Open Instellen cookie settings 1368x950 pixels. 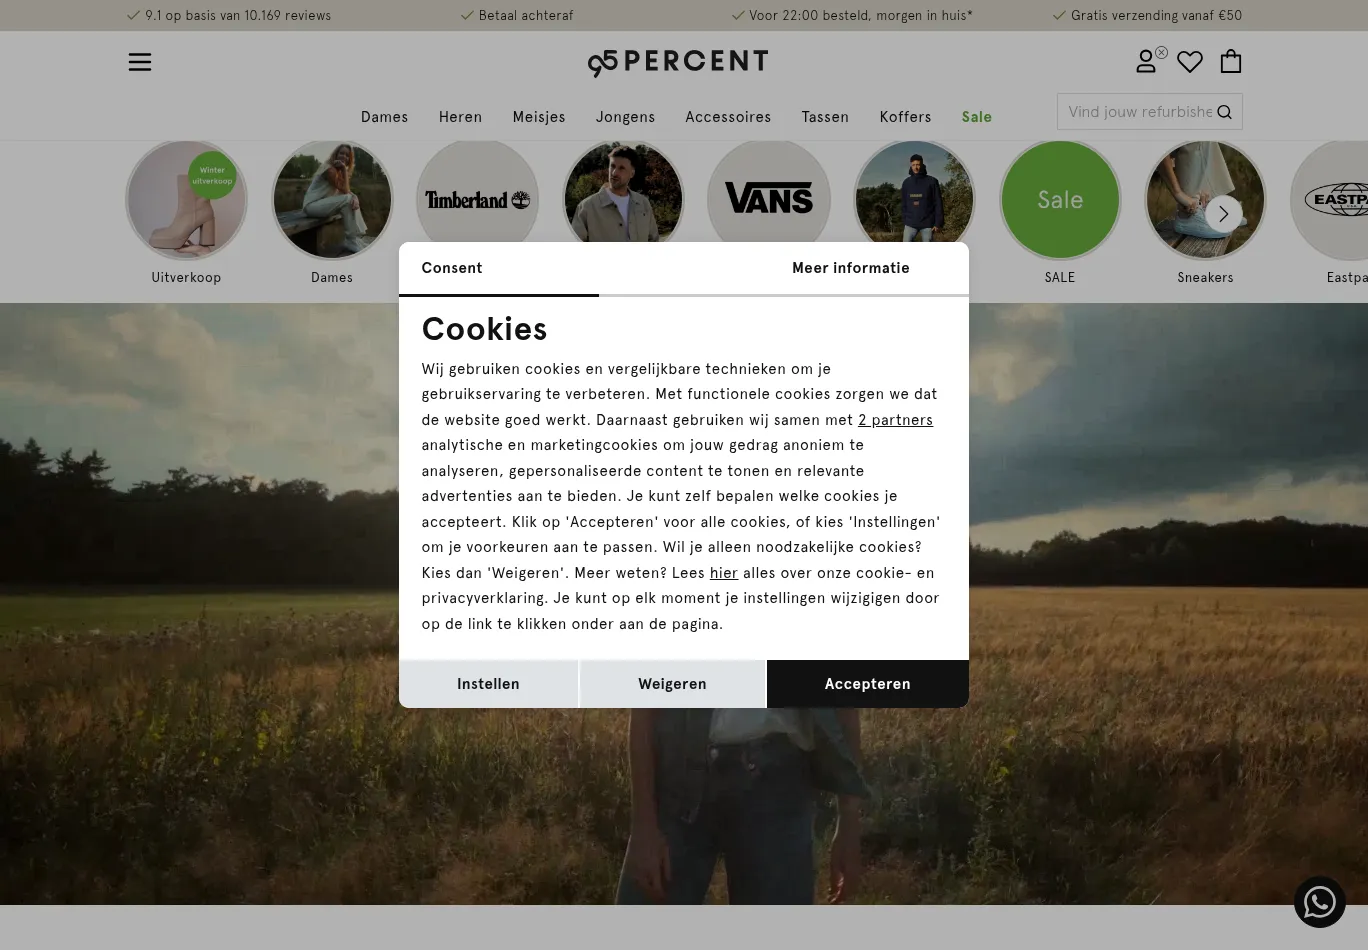coord(488,684)
